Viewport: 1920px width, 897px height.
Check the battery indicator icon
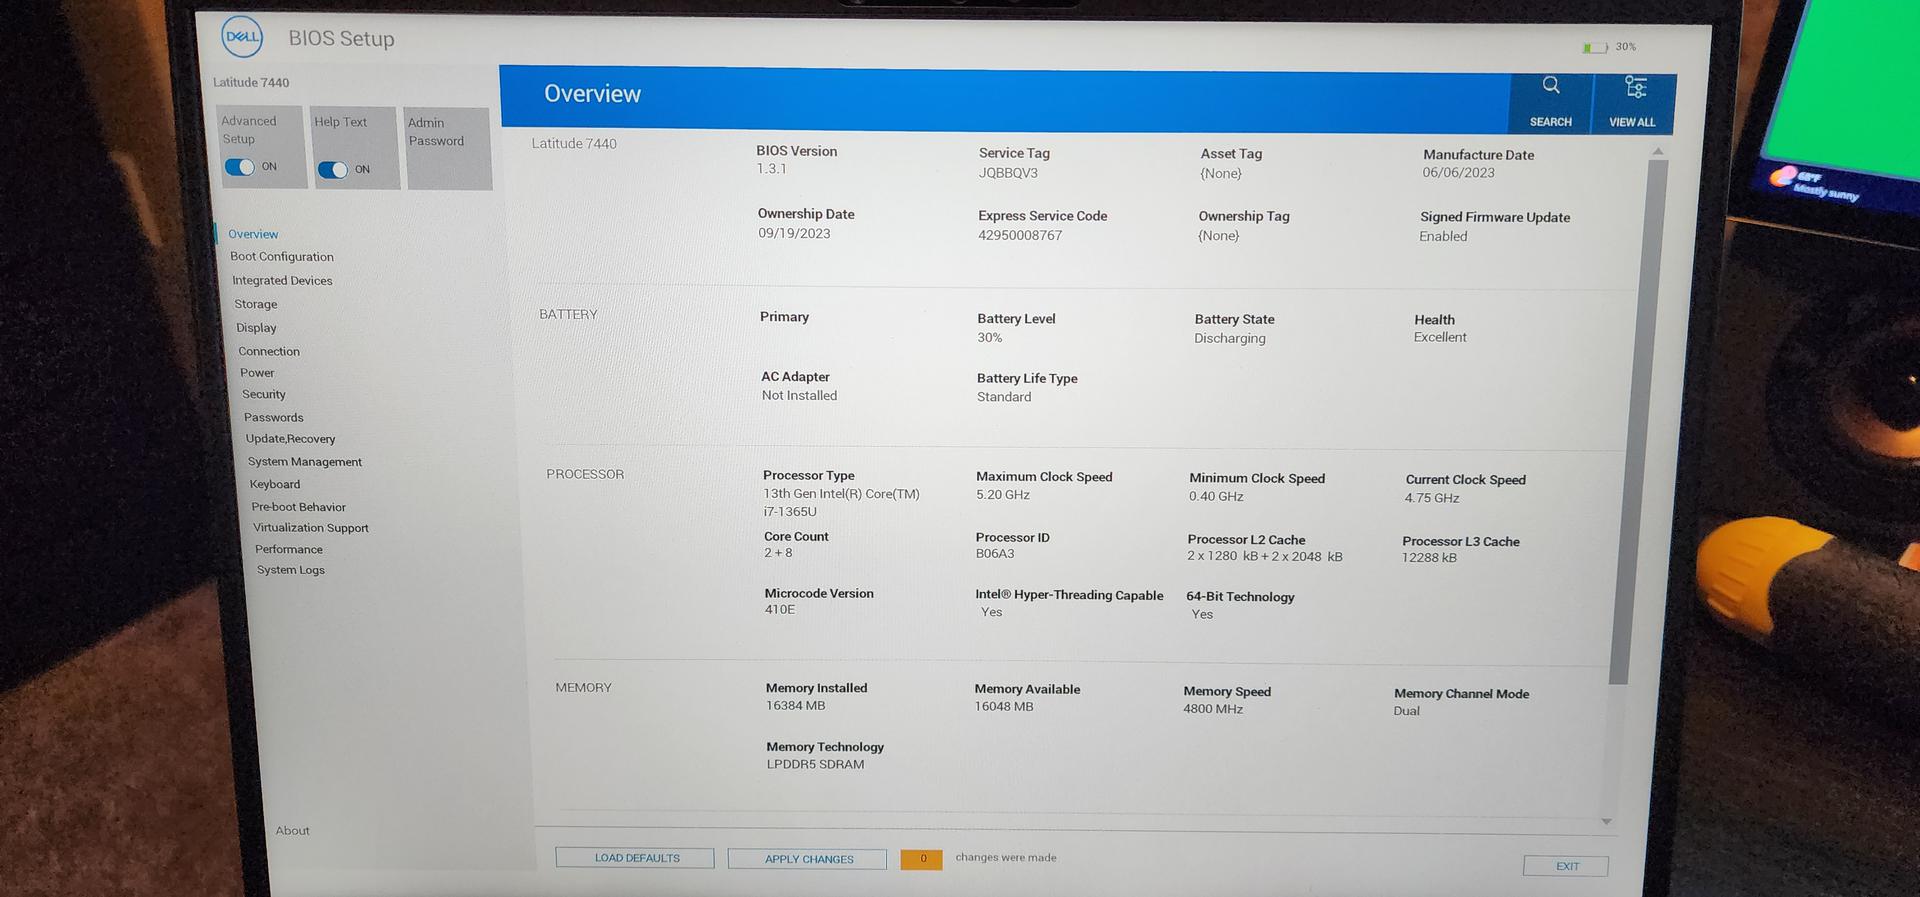tap(1595, 47)
